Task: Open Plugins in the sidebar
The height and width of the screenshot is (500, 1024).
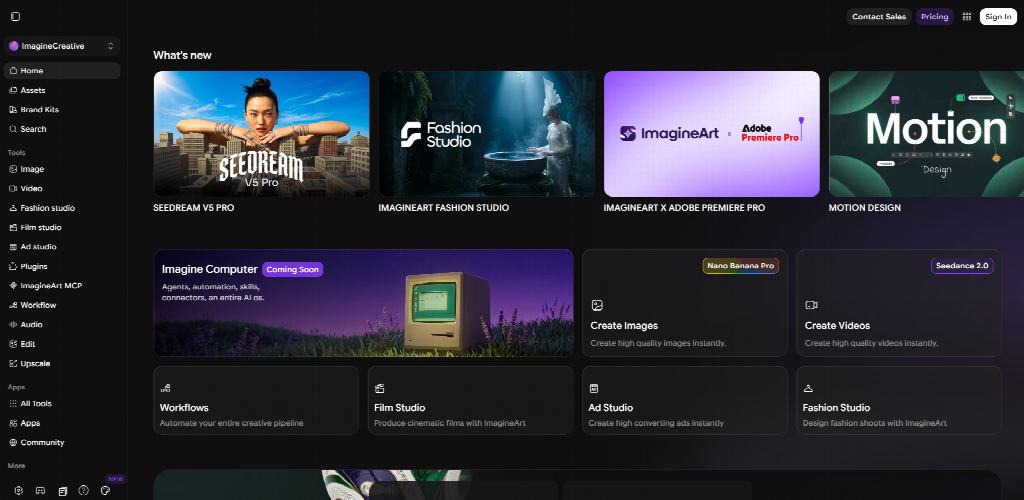Action: point(61,266)
